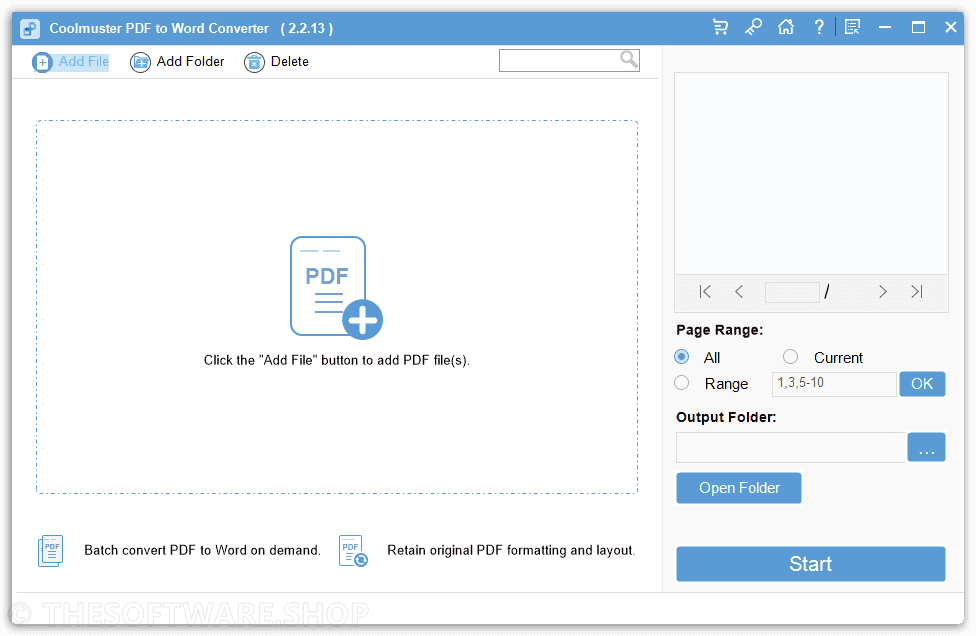Click the batch convert PDF icon
The height and width of the screenshot is (636, 976).
pyautogui.click(x=50, y=551)
